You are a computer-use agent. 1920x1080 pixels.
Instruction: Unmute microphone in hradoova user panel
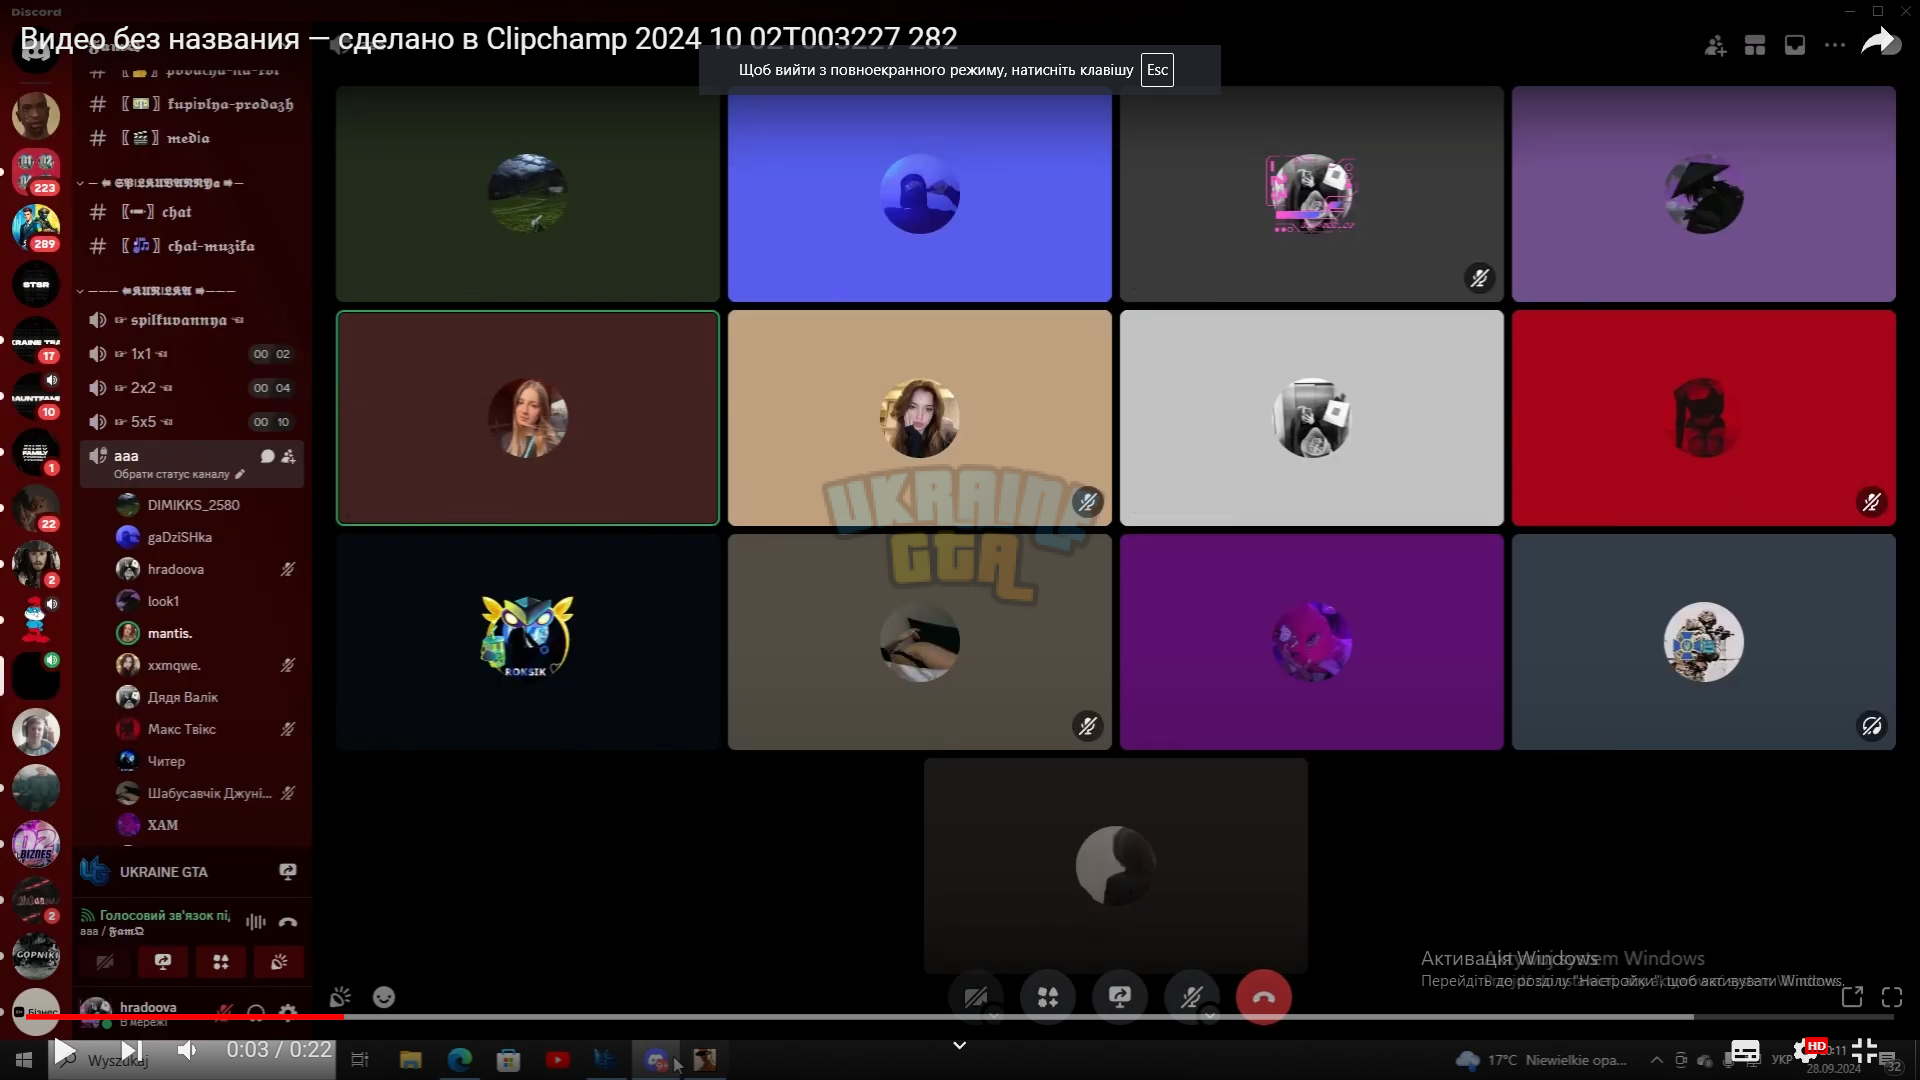225,1012
